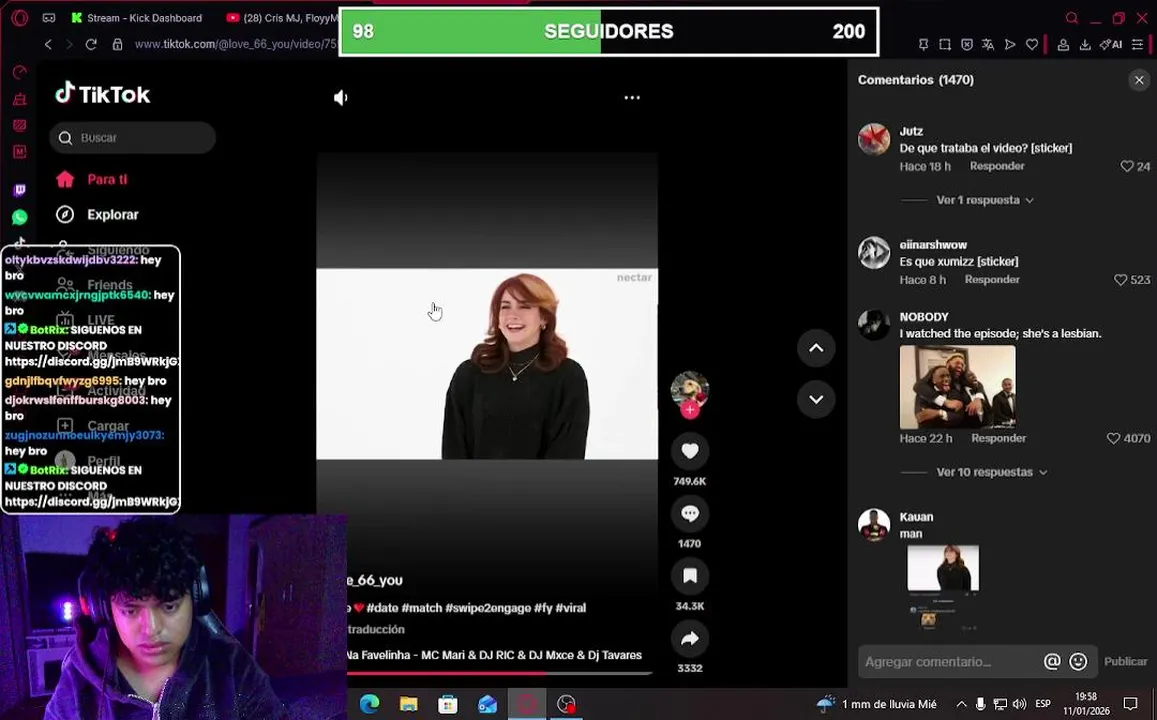Follow the creator with the red plus badge
The height and width of the screenshot is (720, 1157).
pyautogui.click(x=690, y=410)
